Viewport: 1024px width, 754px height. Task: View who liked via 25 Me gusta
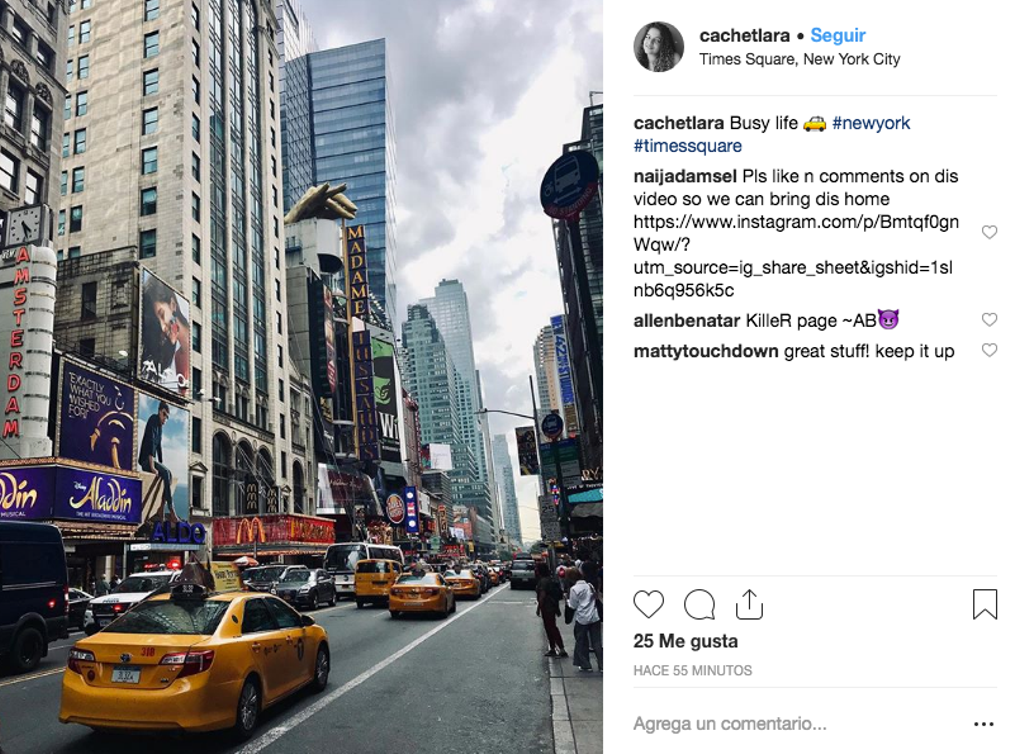pos(686,641)
